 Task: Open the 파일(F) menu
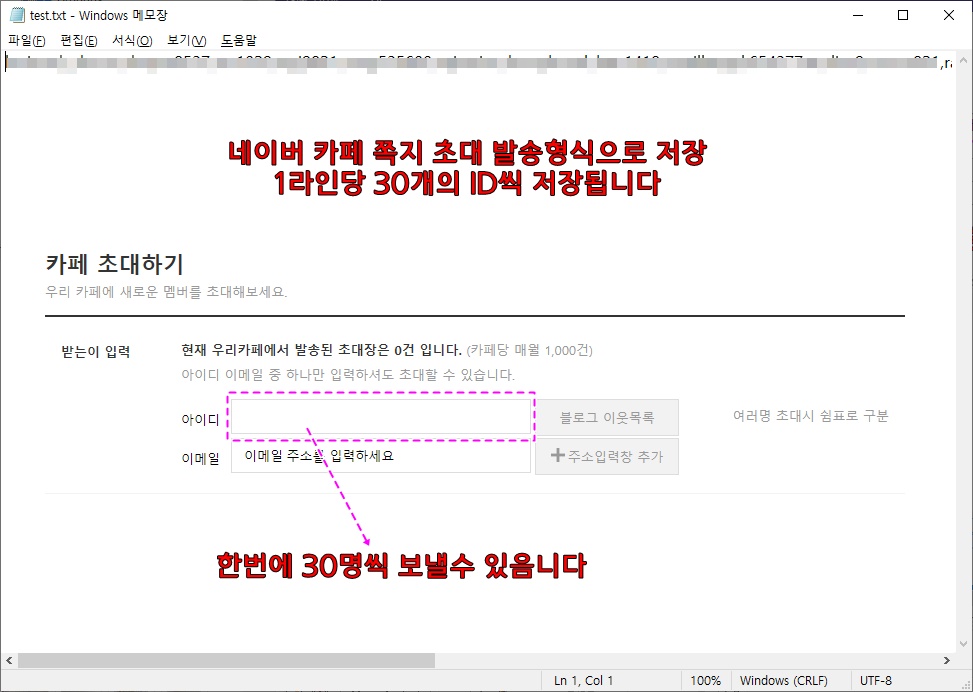point(27,40)
